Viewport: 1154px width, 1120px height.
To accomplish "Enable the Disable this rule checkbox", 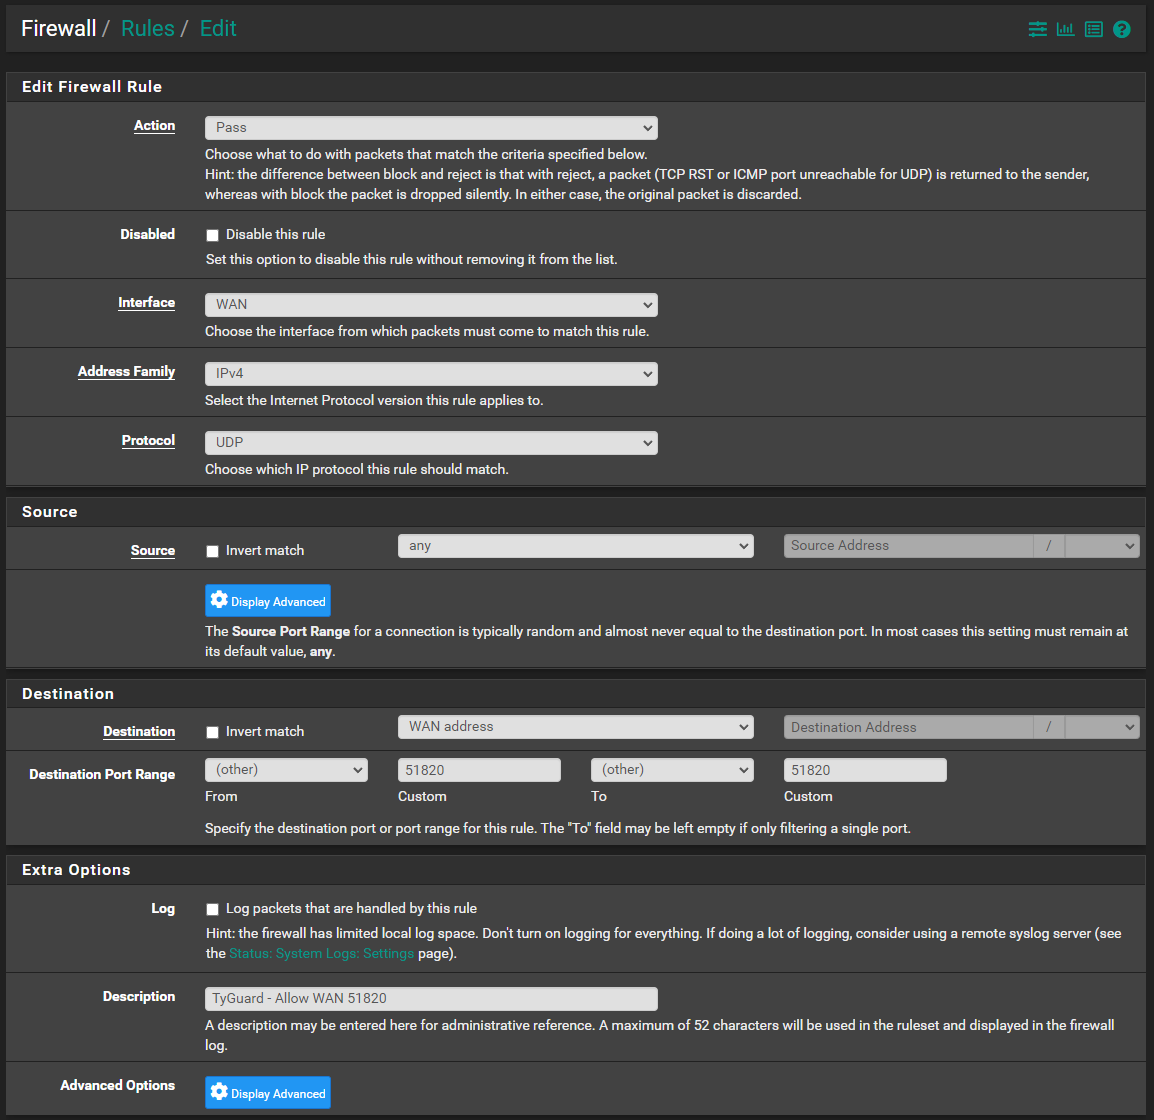I will point(212,236).
